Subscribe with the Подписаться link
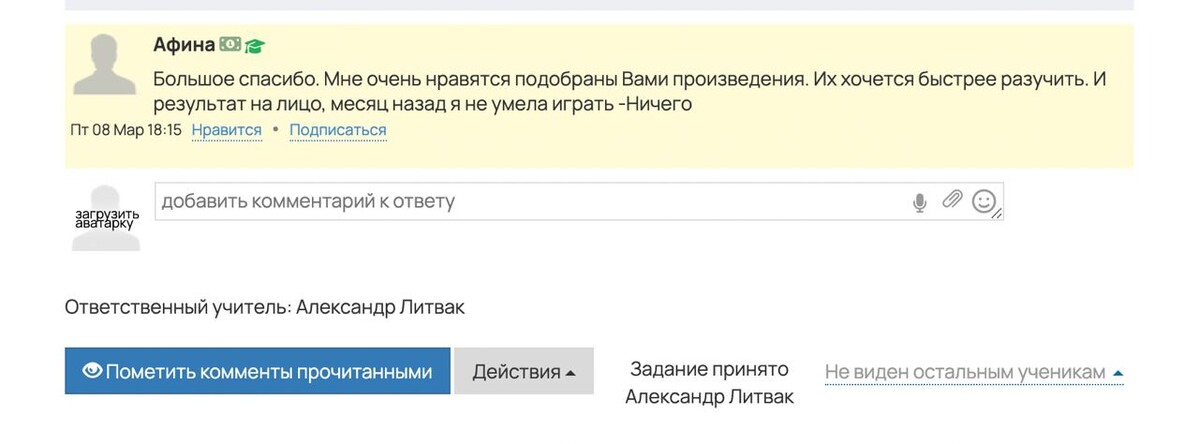This screenshot has height=444, width=1199. click(338, 130)
